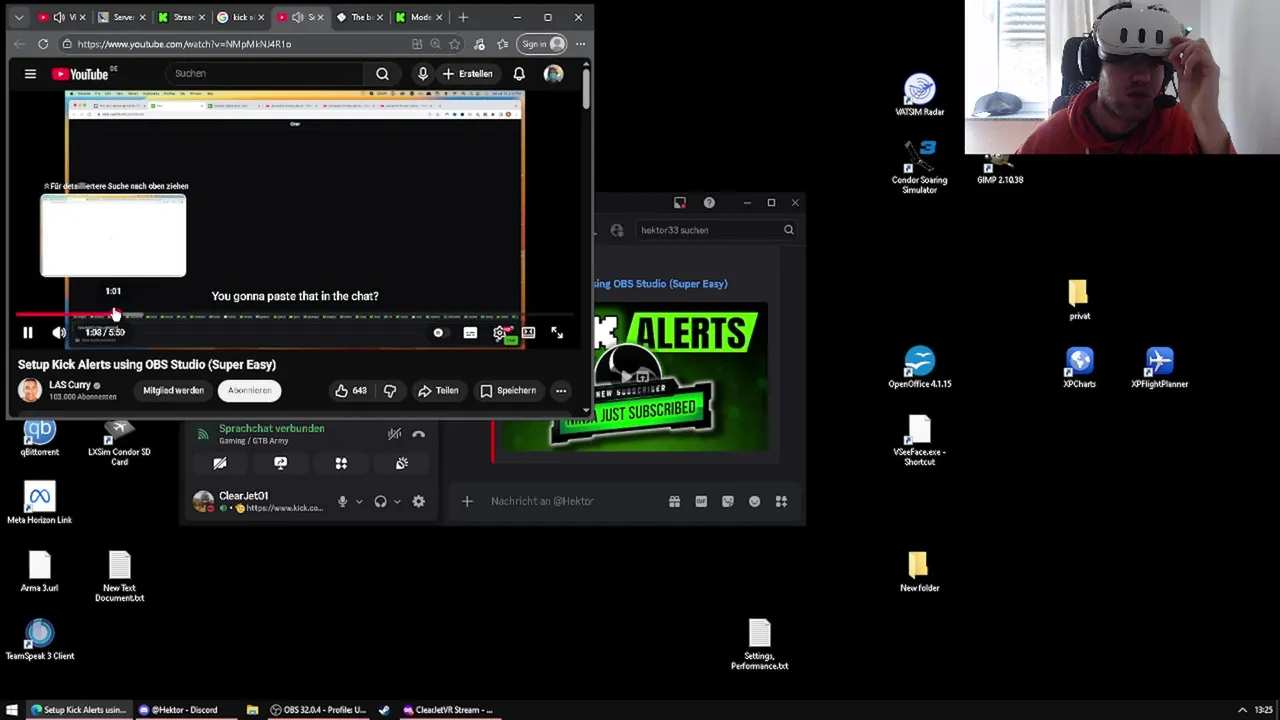
Task: Toggle the Discord camera button
Action: tap(220, 463)
